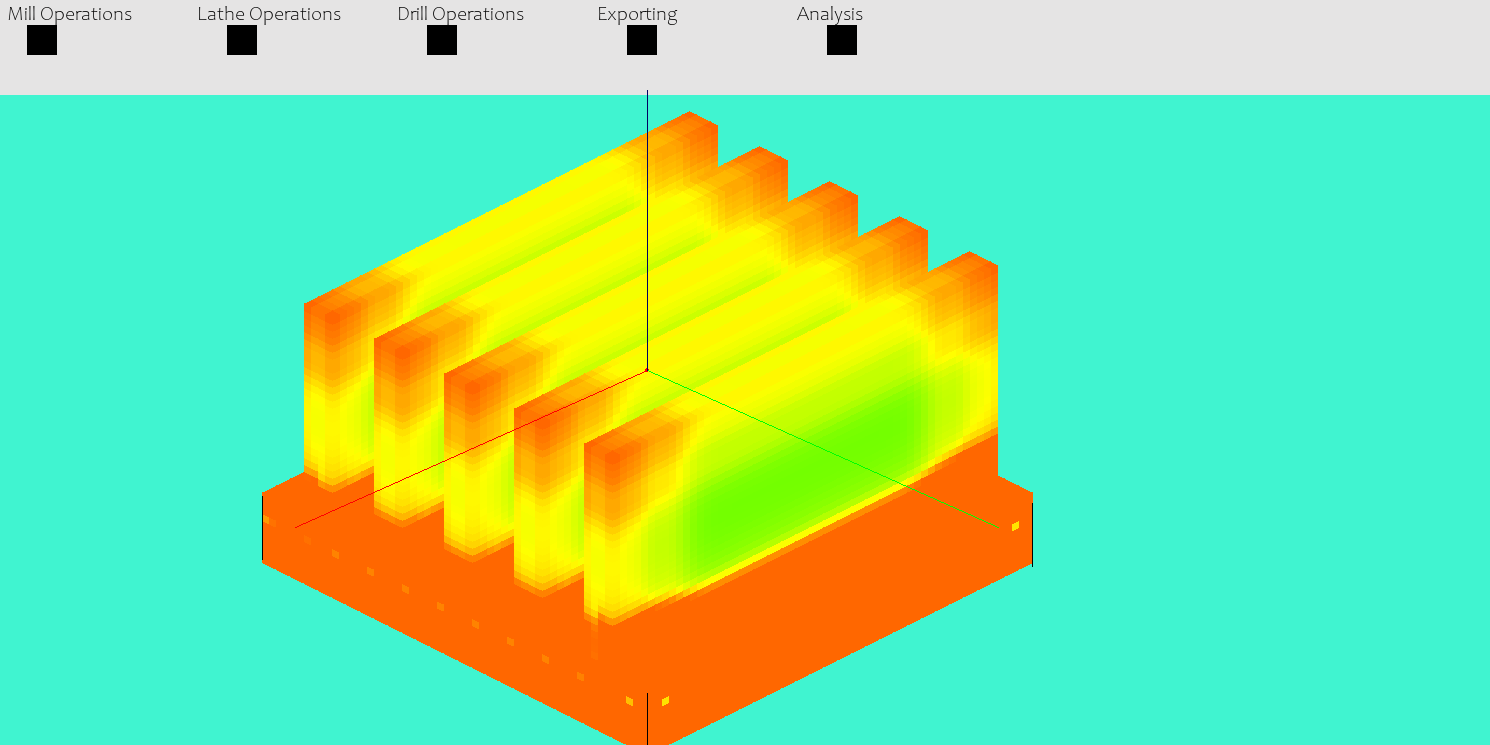Open the Mill Operations menu label
1490x745 pixels.
pyautogui.click(x=70, y=14)
